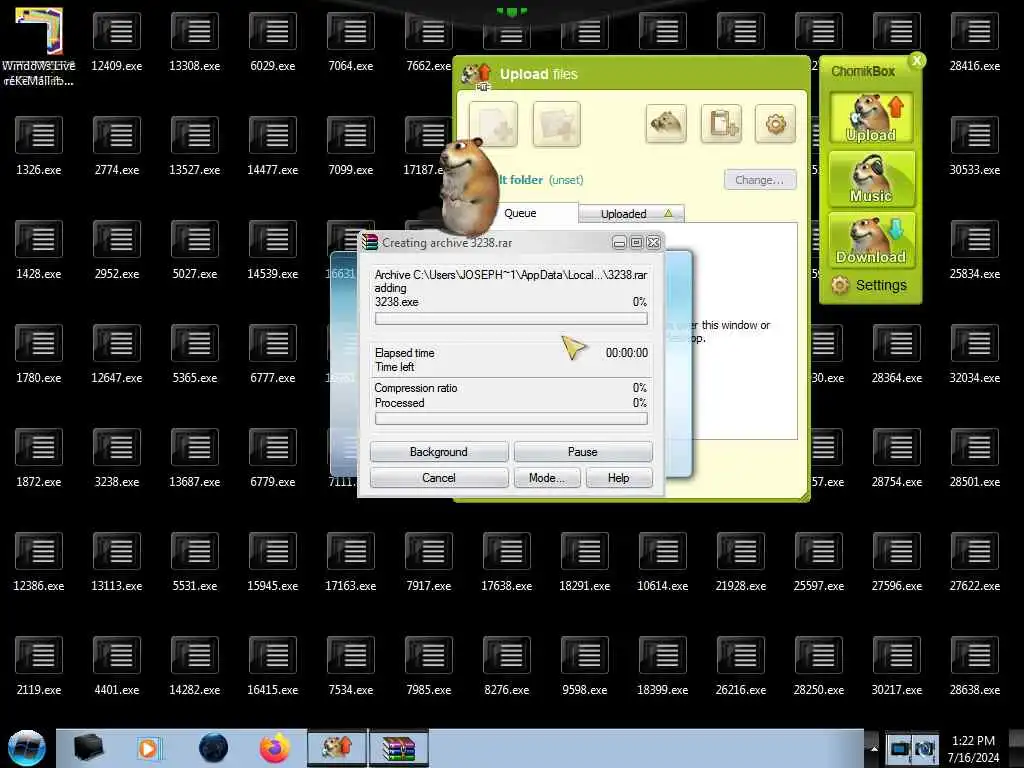Viewport: 1024px width, 768px height.
Task: Select the 18291.exe desktop icon
Action: [584, 562]
